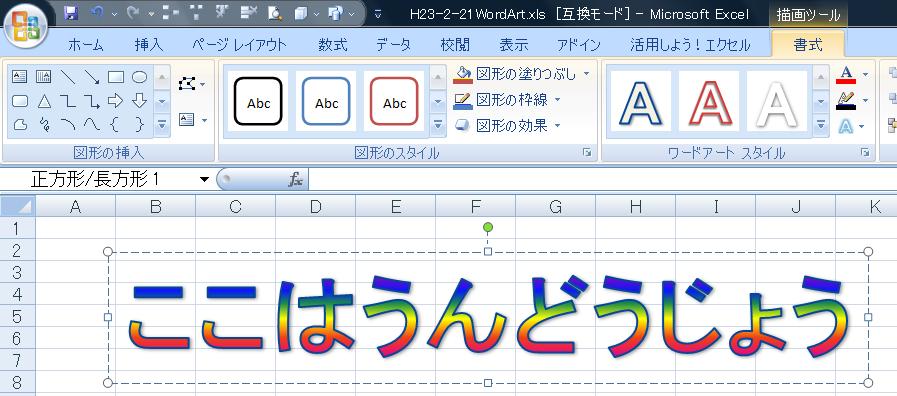897x396 pixels.
Task: Select the rectangle shape
Action: (116, 77)
